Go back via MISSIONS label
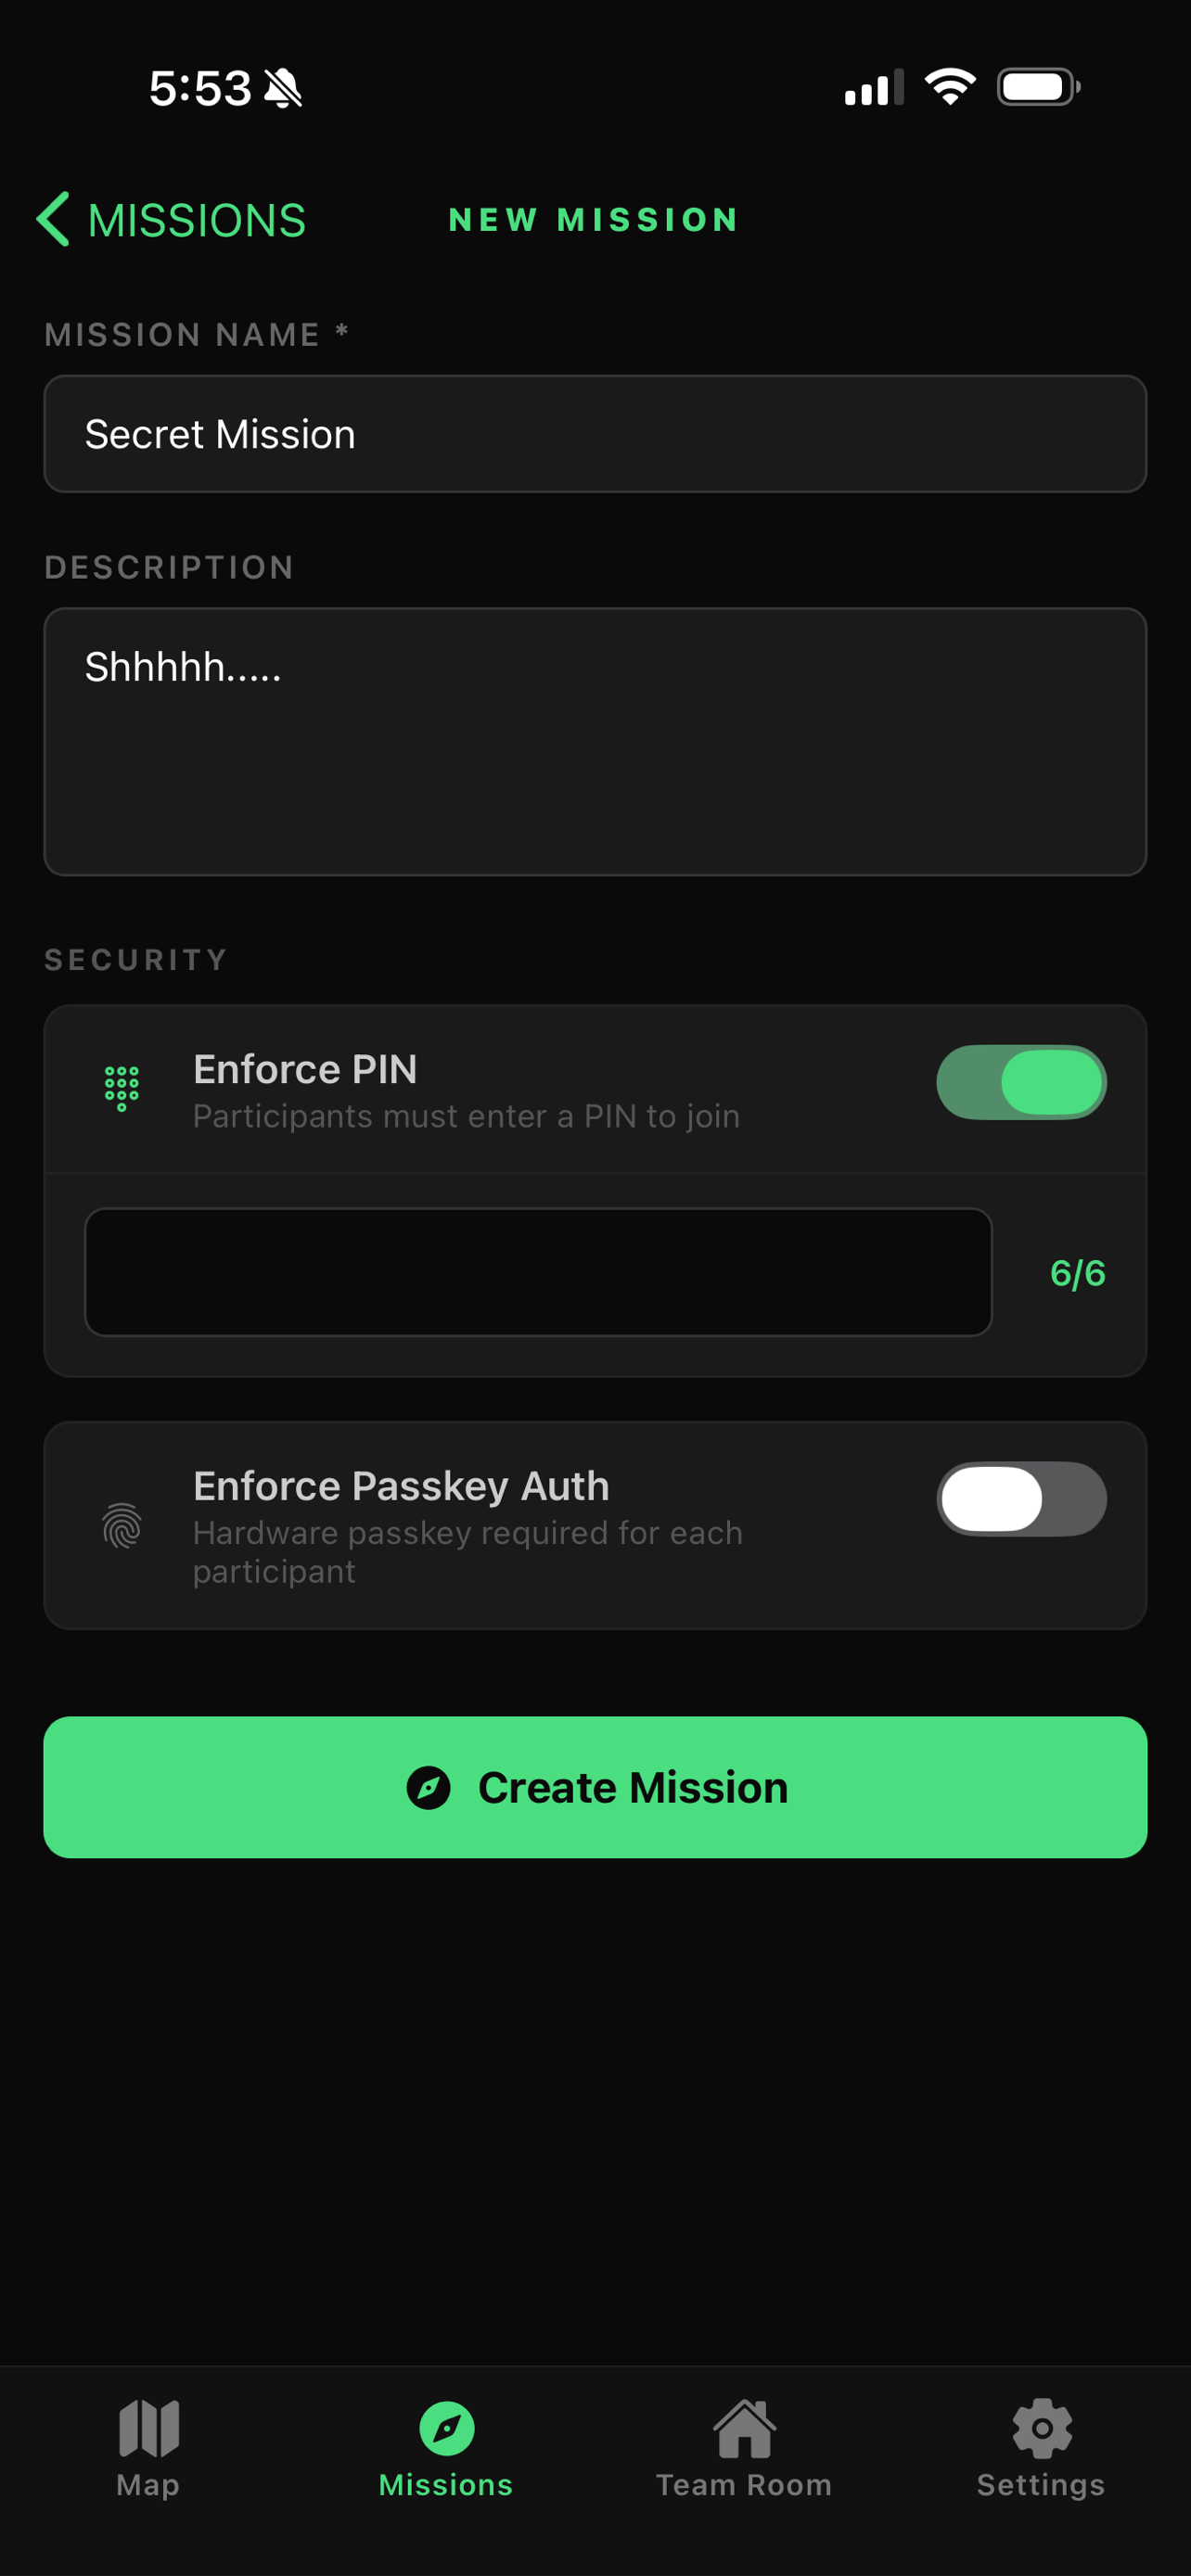 tap(197, 220)
